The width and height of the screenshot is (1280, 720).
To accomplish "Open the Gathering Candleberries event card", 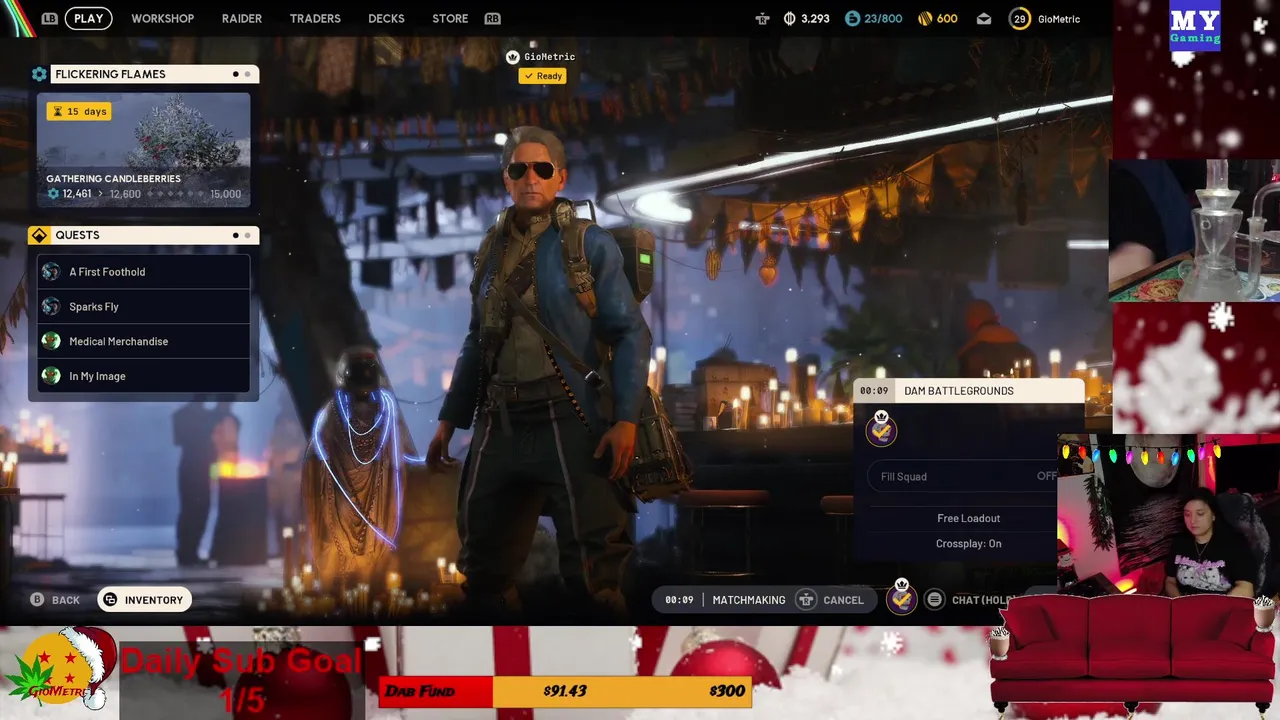I will [144, 150].
